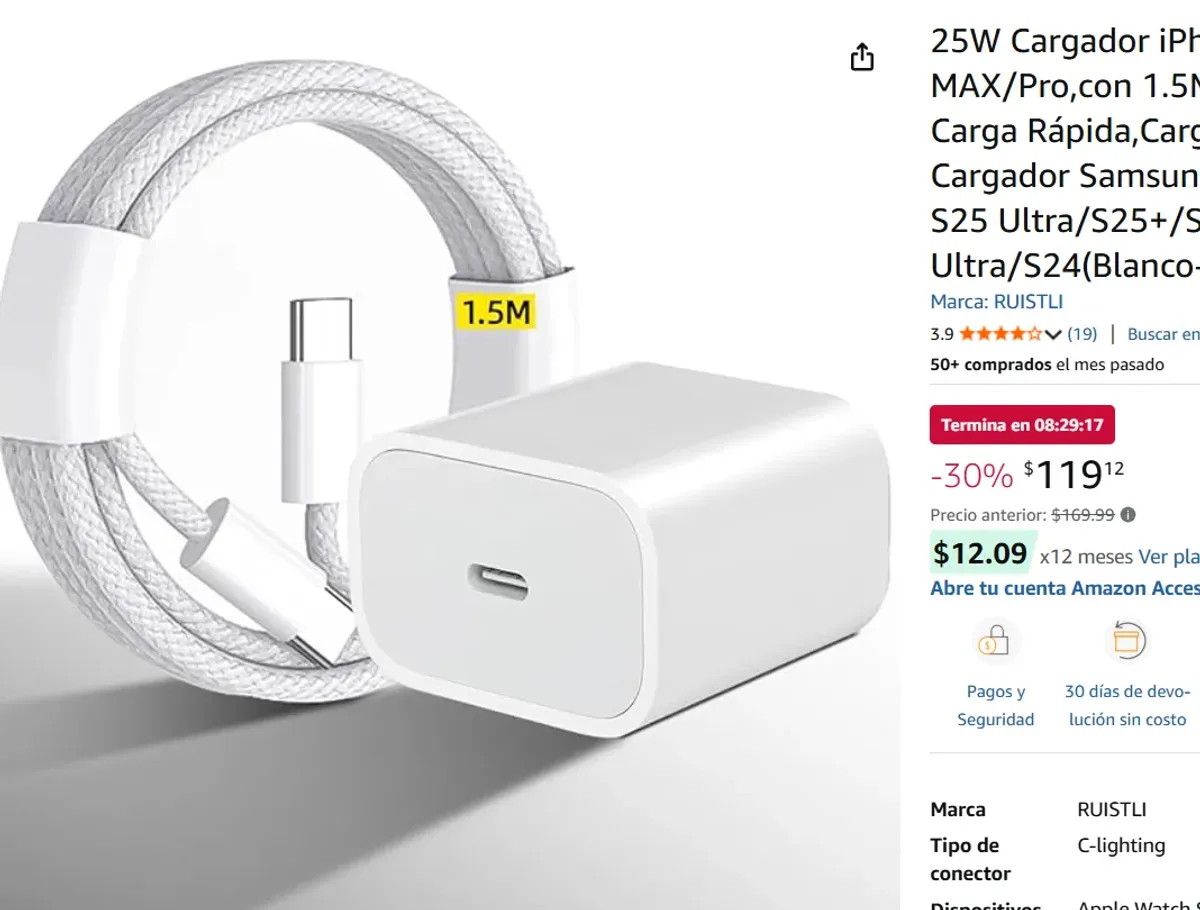Open the (19) customer reviews link
The width and height of the screenshot is (1200, 910).
click(1082, 334)
